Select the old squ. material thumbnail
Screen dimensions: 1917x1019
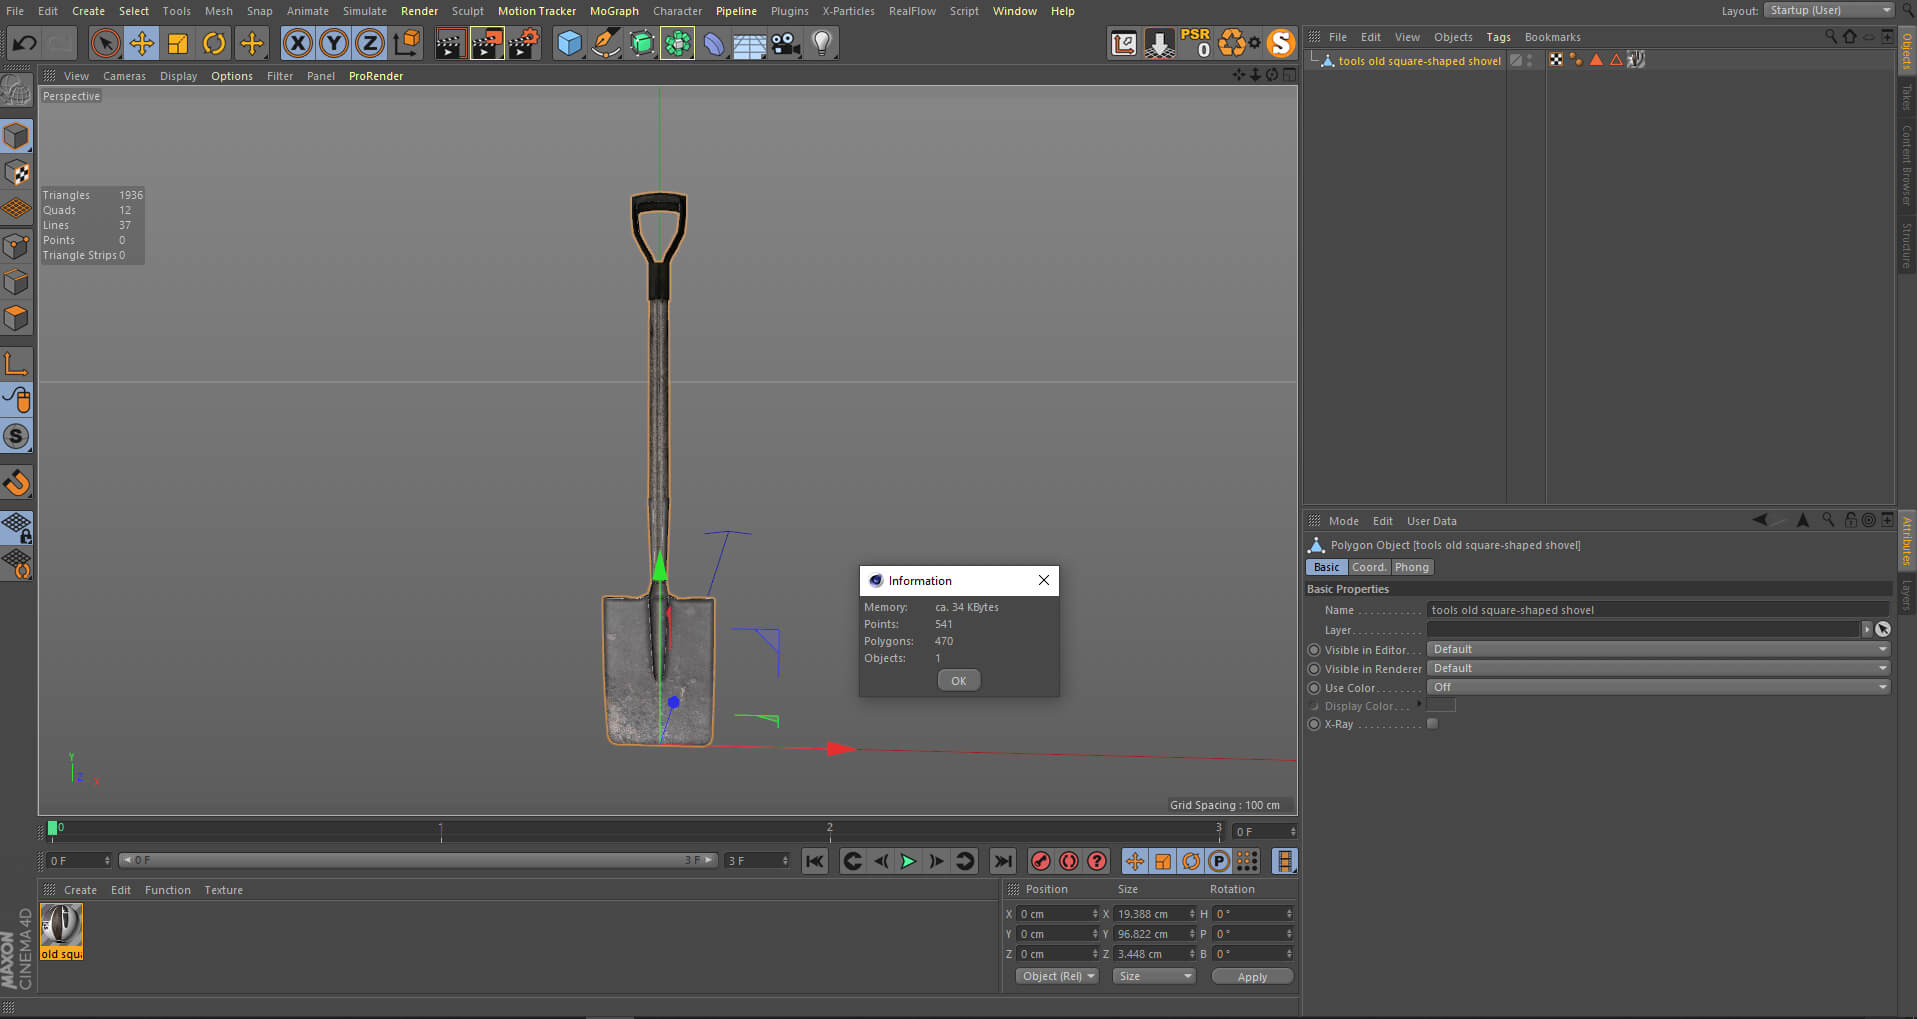tap(61, 931)
